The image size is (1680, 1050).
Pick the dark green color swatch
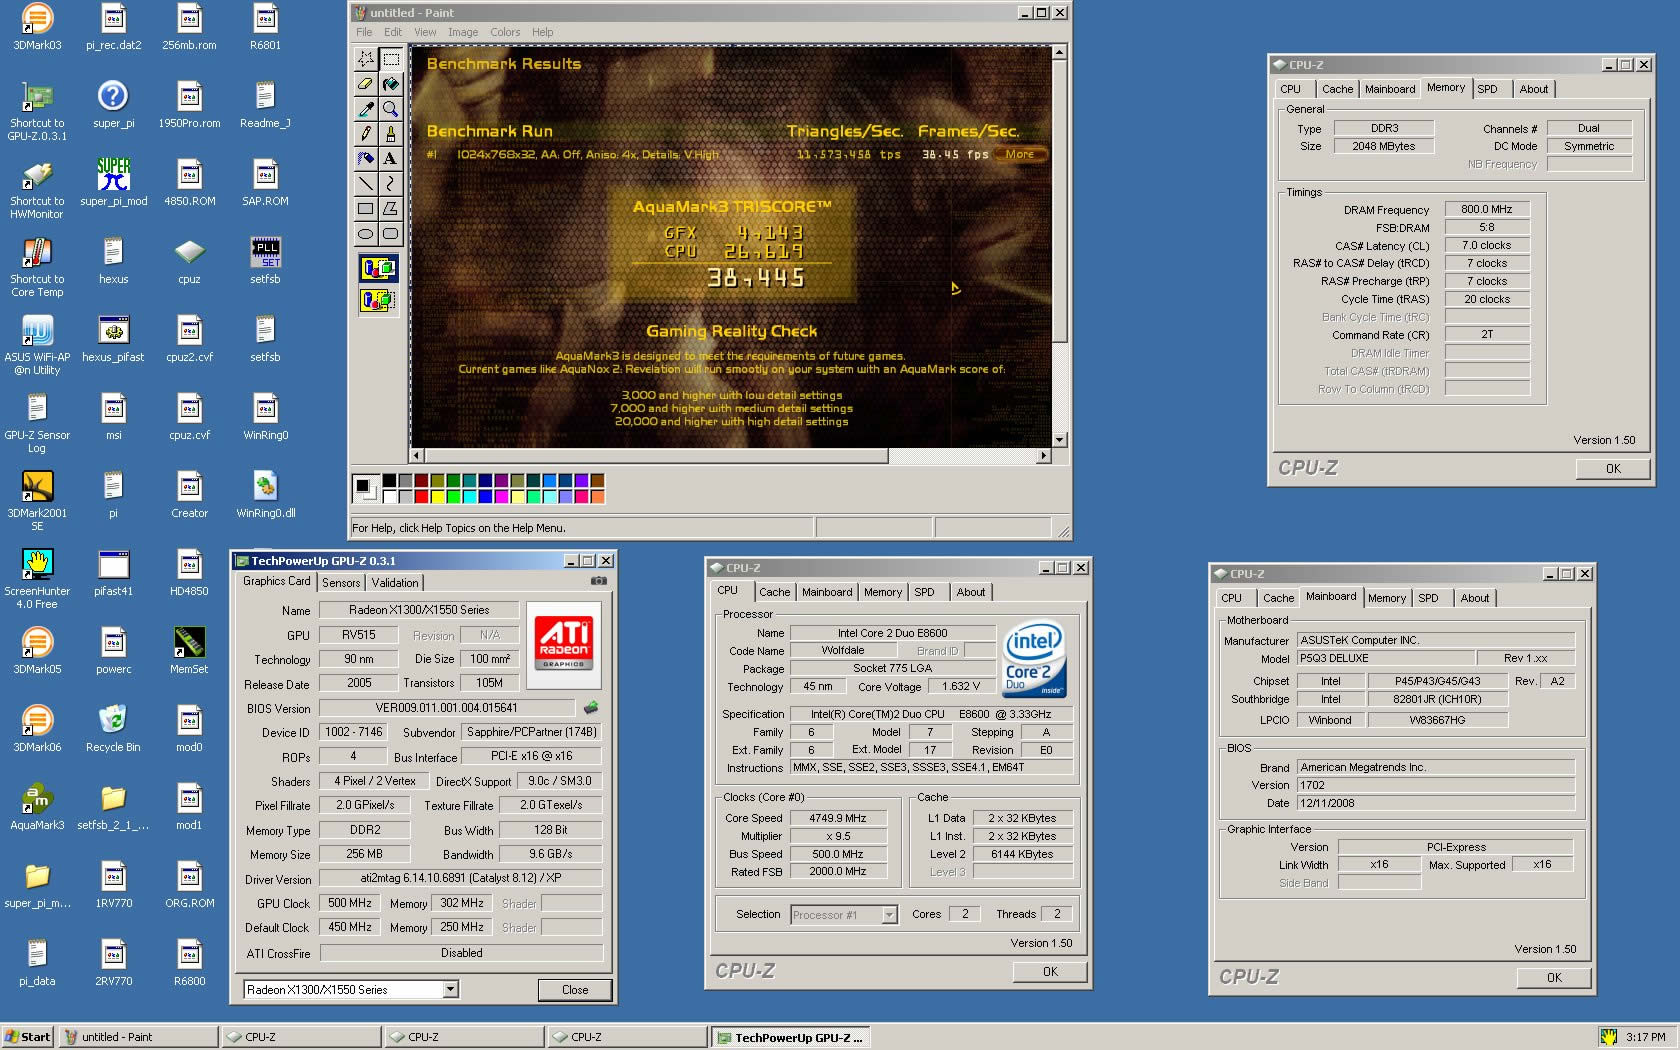coord(453,481)
